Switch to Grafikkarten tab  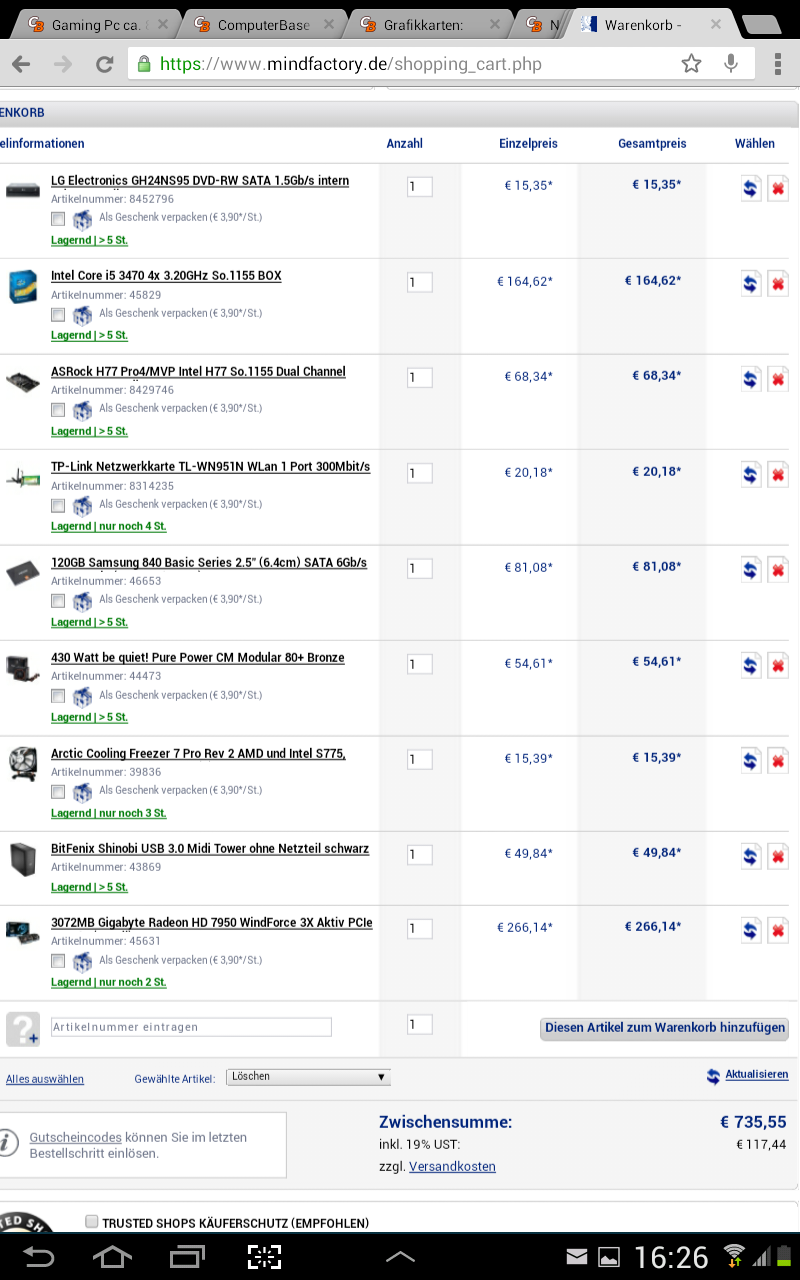[430, 25]
